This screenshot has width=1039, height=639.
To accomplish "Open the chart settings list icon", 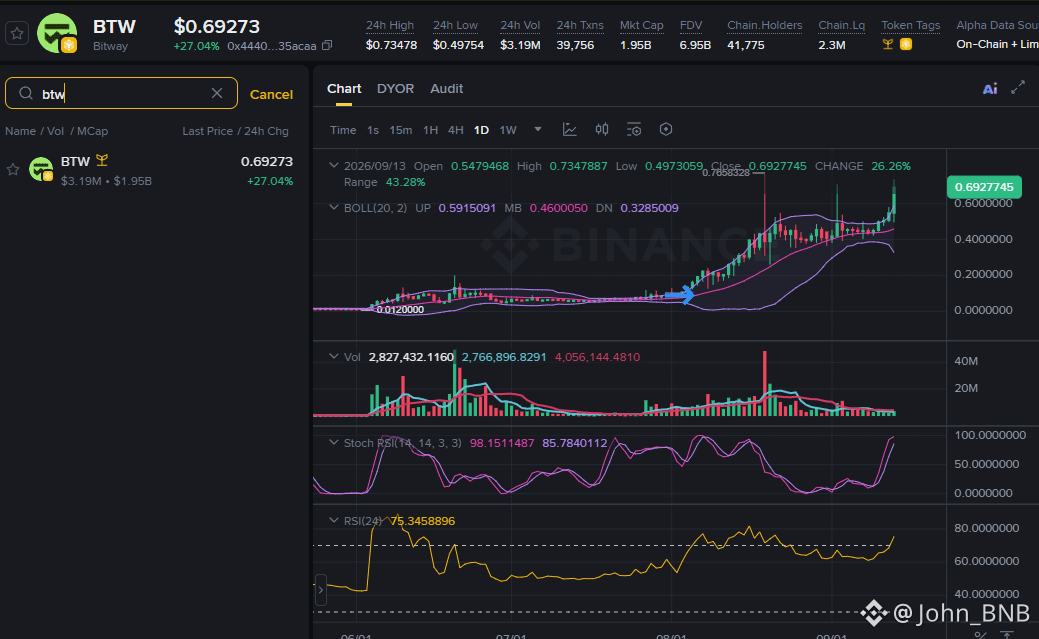I will click(633, 129).
